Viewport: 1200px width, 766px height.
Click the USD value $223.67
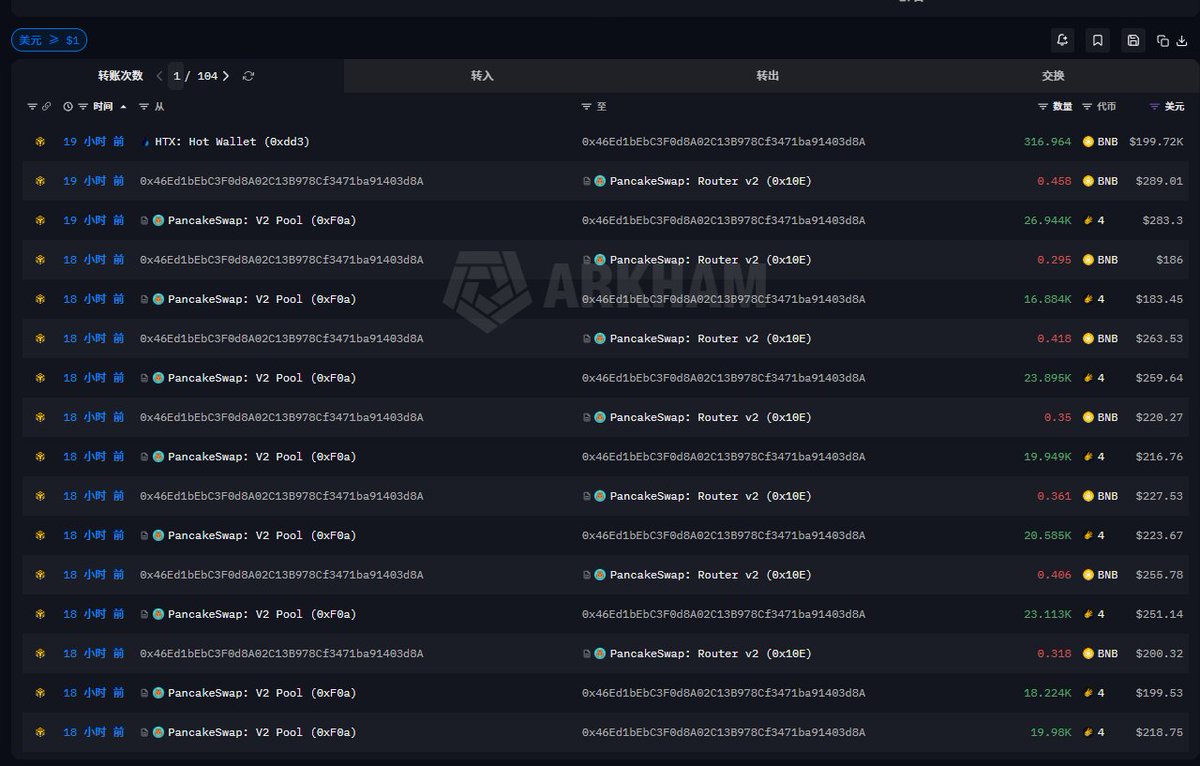click(1159, 536)
